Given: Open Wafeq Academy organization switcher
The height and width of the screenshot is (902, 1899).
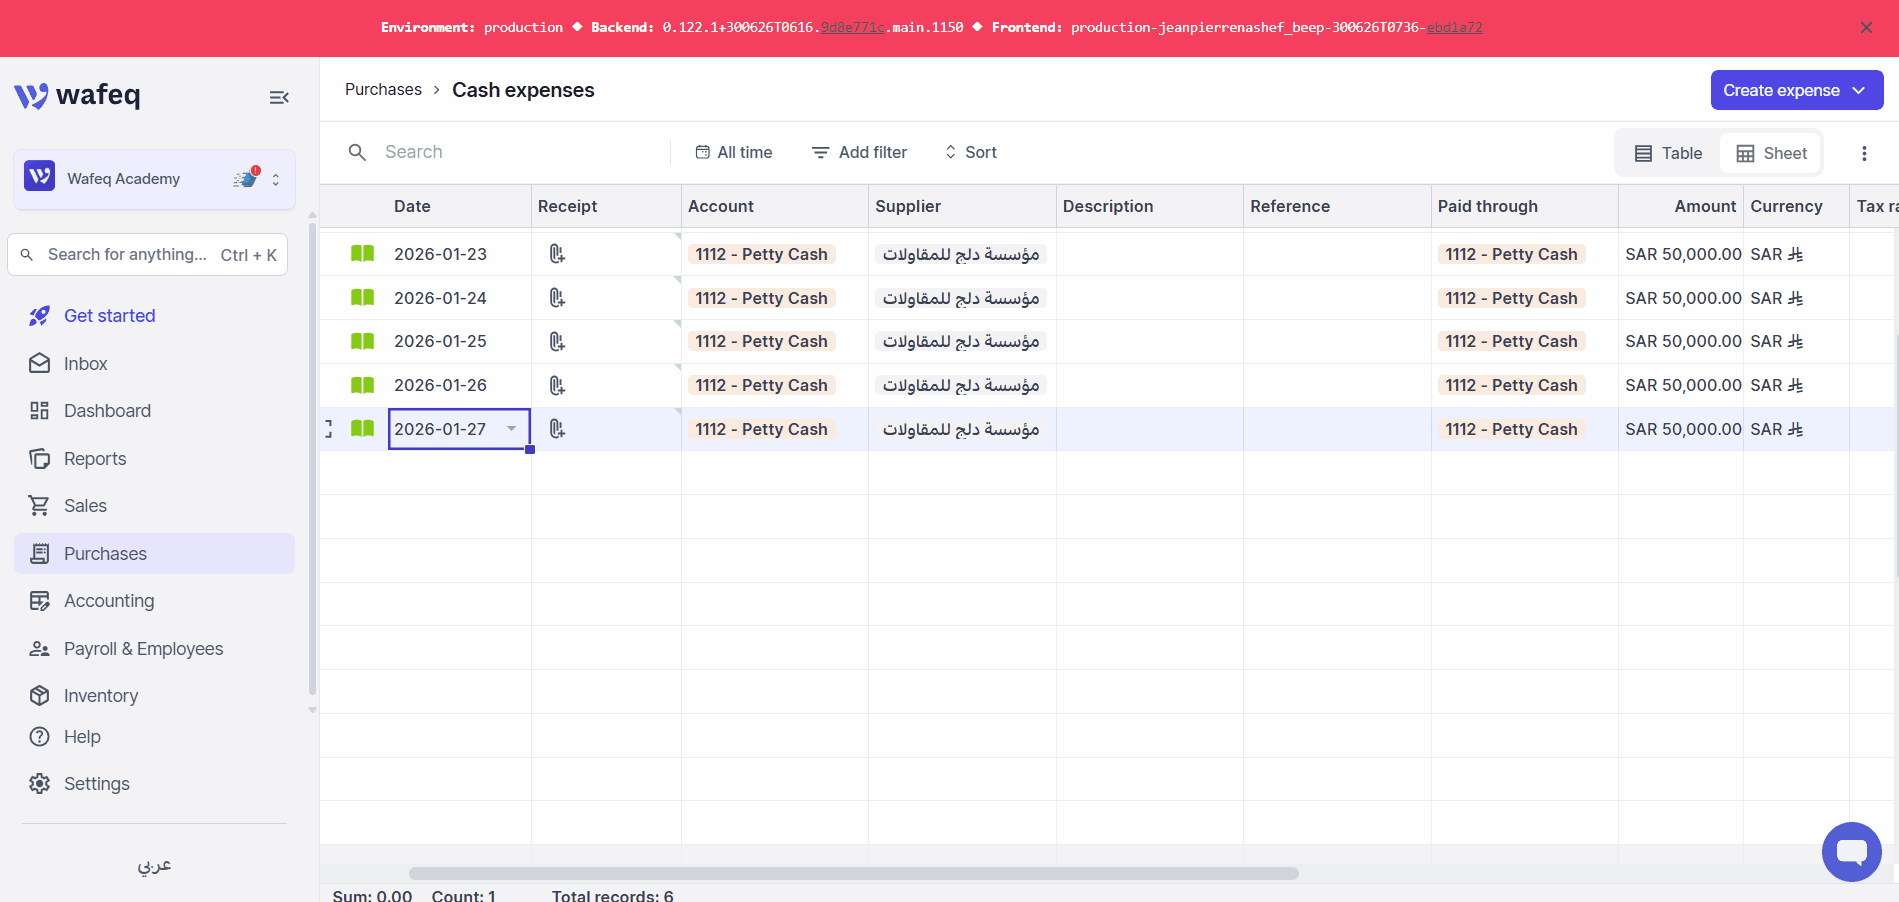Looking at the screenshot, I should click(154, 179).
